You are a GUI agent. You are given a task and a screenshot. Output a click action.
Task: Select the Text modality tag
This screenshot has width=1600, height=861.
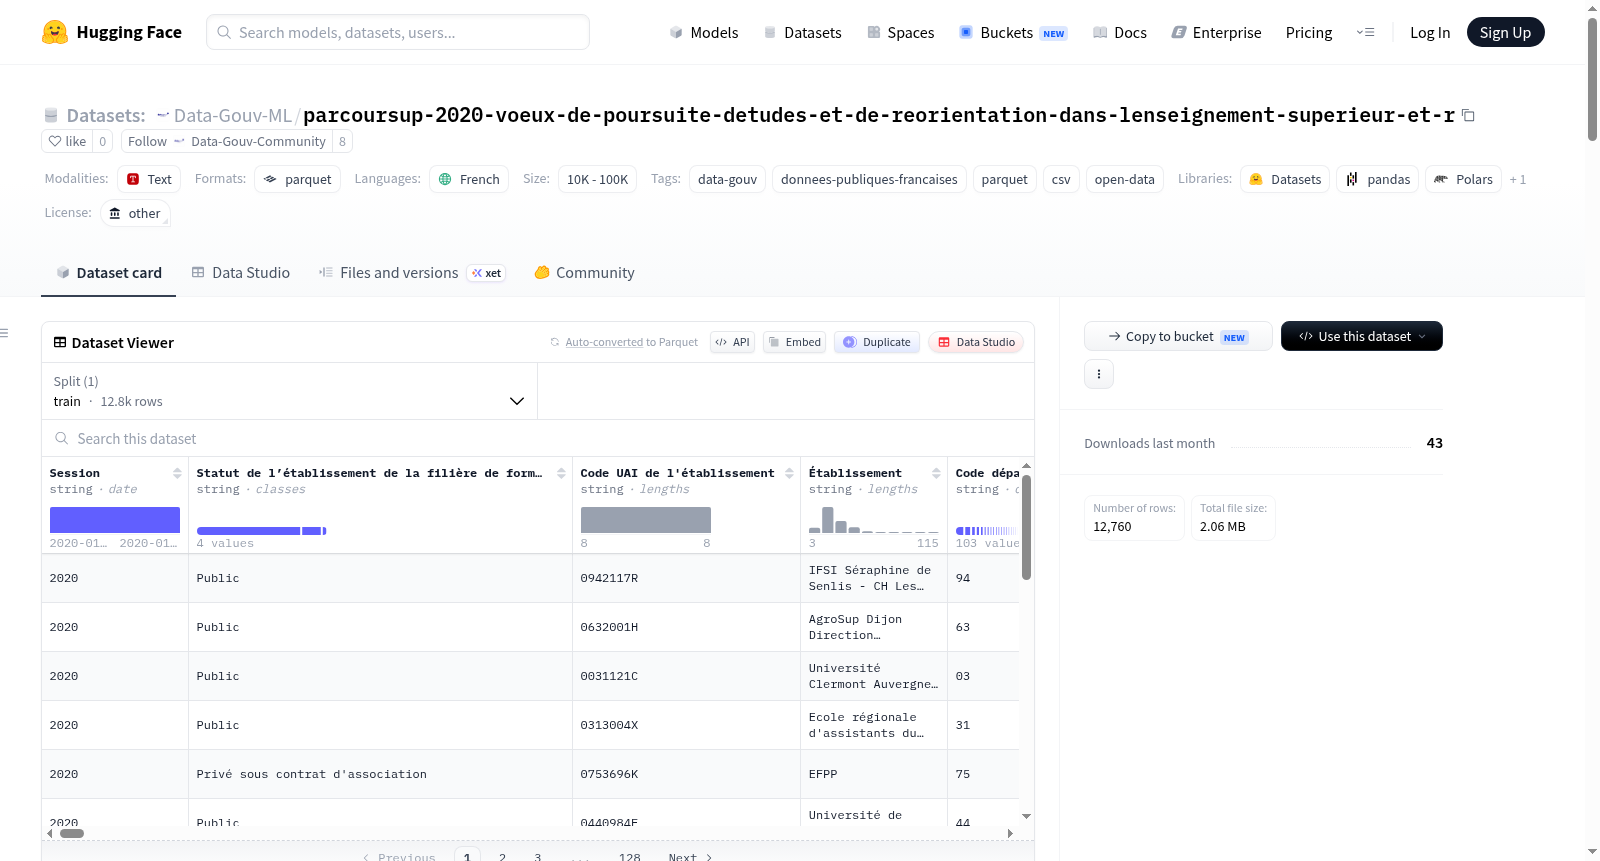149,179
